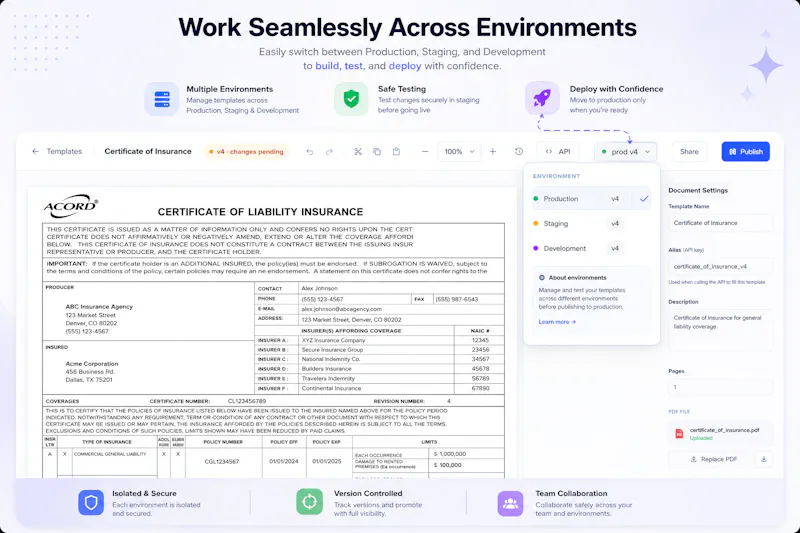Click the Safe Testing shield icon
Viewport: 800px width, 533px height.
pos(351,99)
